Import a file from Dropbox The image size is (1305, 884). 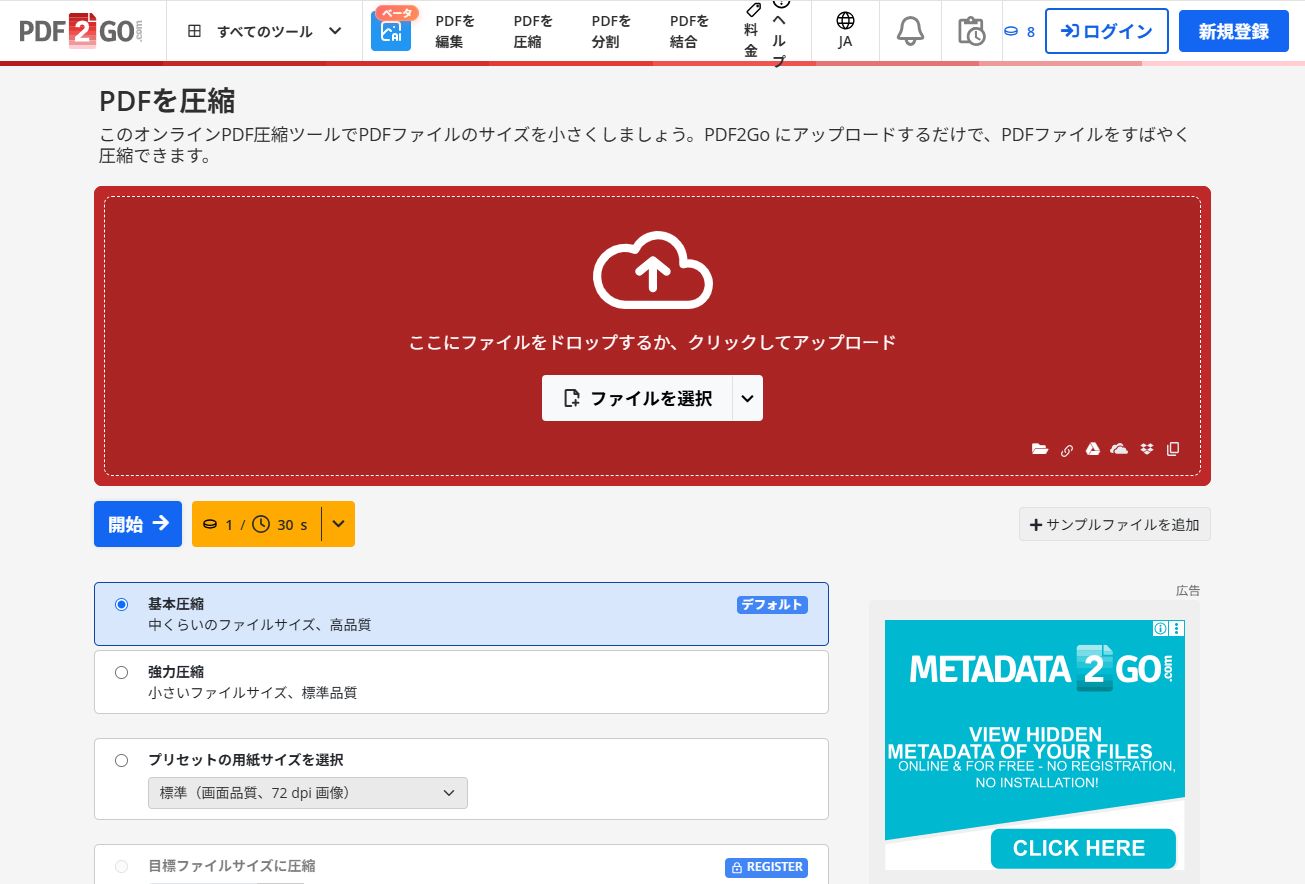1145,449
